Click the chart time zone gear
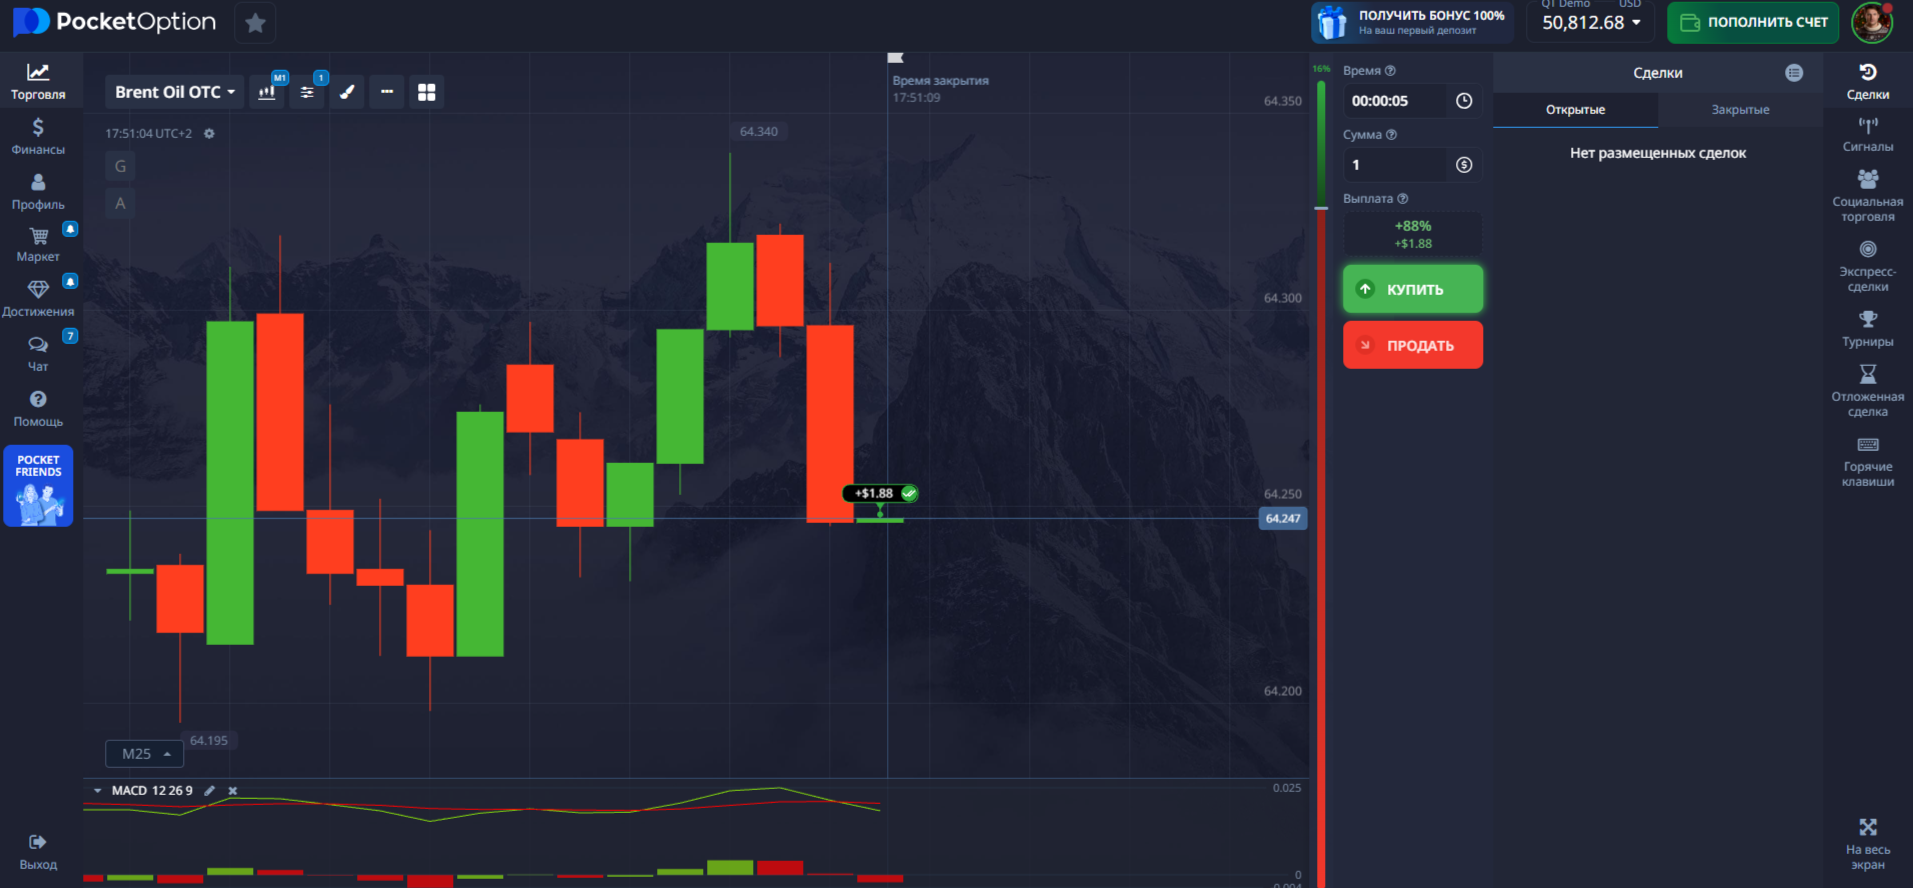The height and width of the screenshot is (888, 1913). click(x=209, y=134)
